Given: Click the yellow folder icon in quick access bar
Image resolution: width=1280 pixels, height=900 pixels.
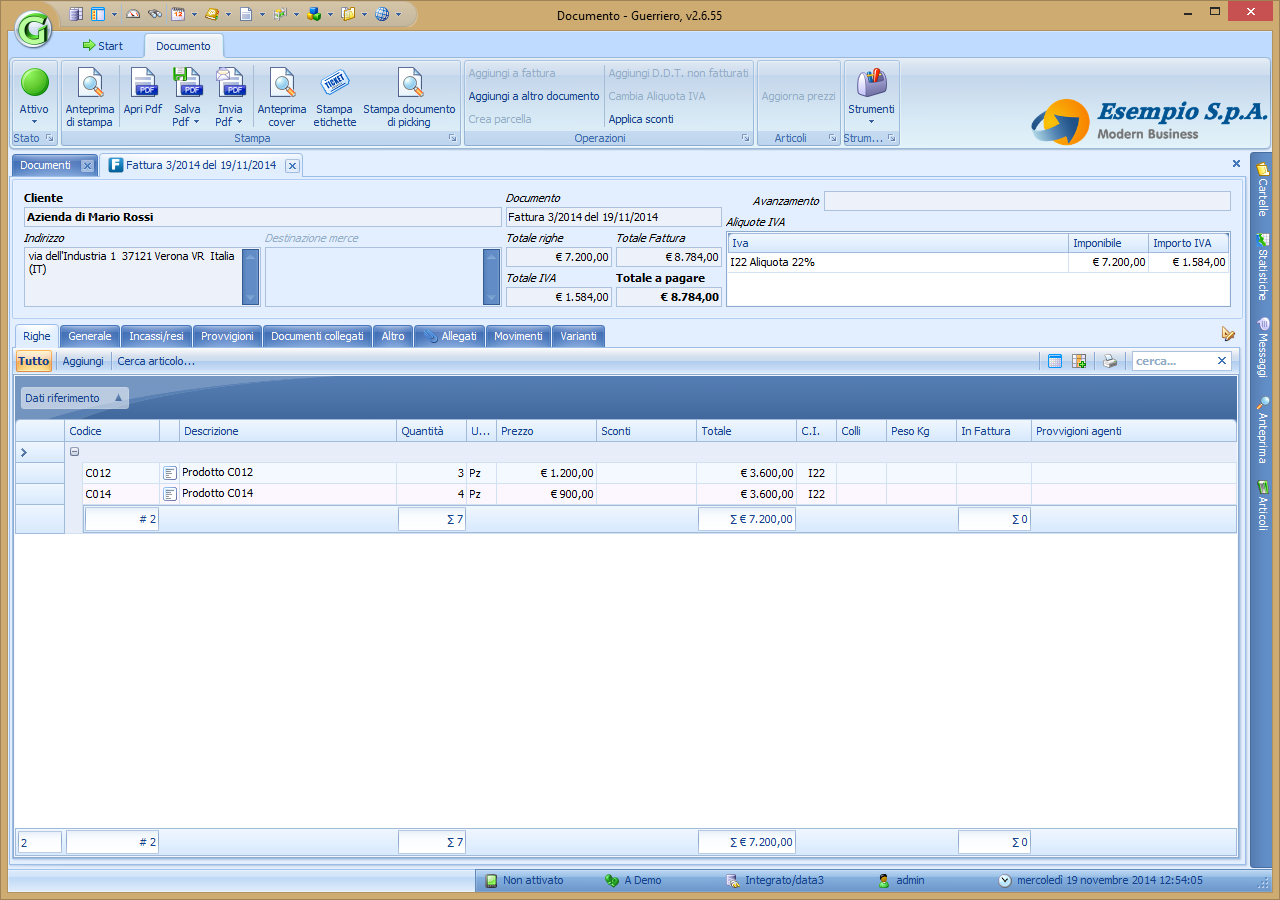Looking at the screenshot, I should click(x=348, y=14).
